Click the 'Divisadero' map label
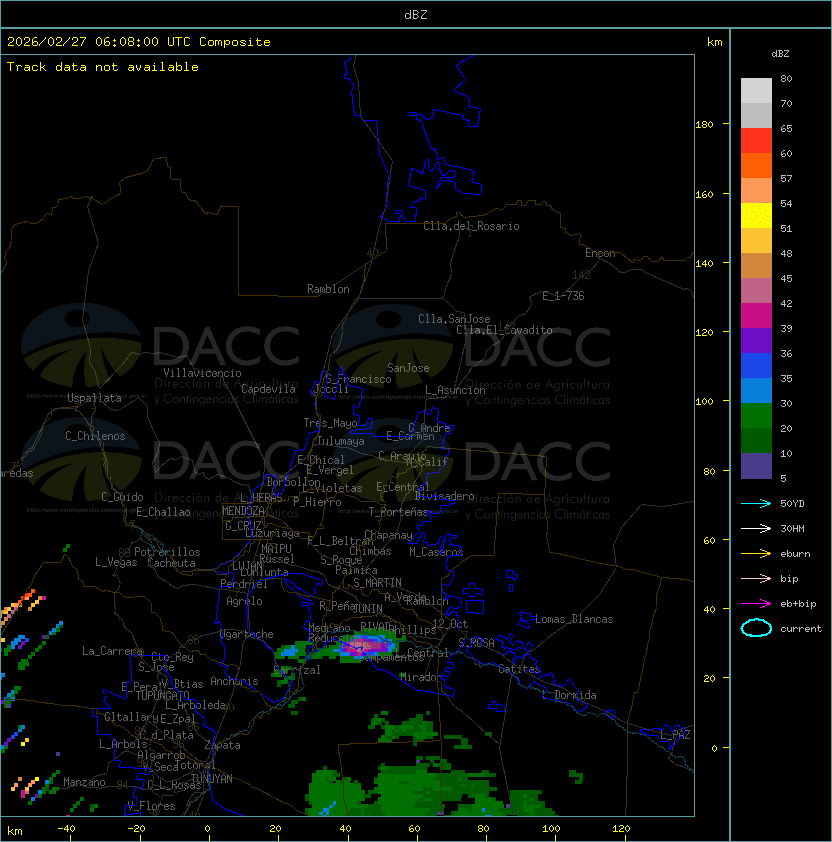Screen dimensions: 832x842 coord(444,496)
